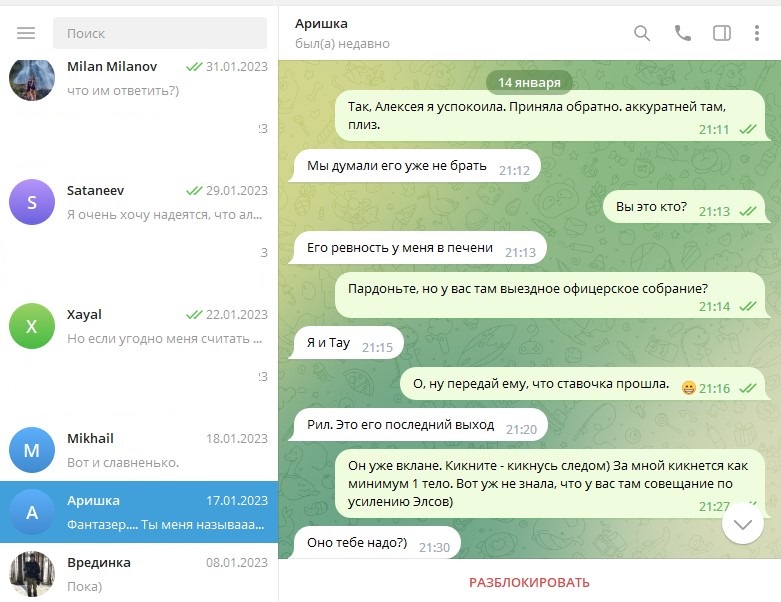Open the three-dot chat options menu
This screenshot has height=602, width=781.
coord(757,33)
